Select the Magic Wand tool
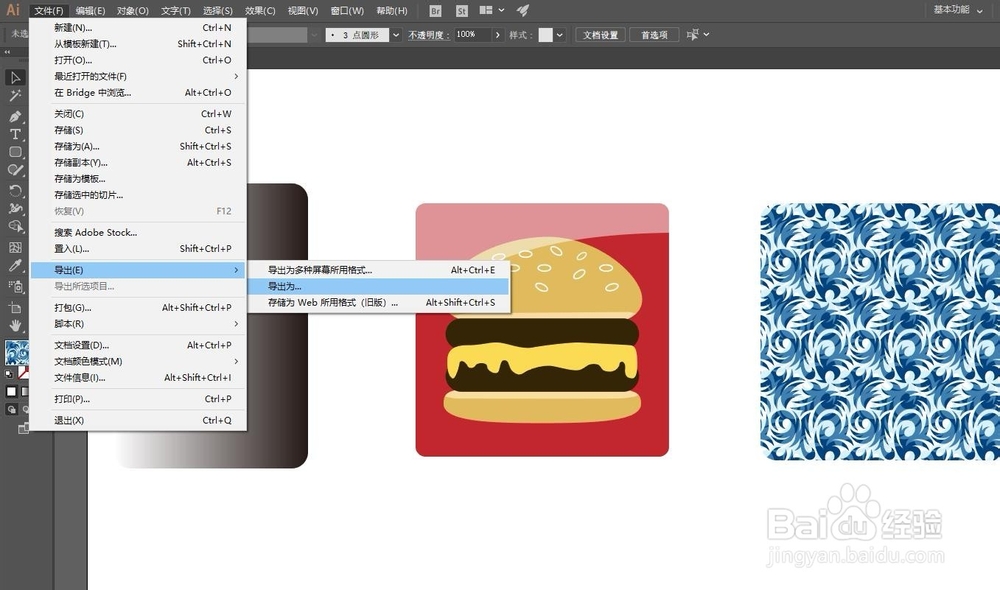The width and height of the screenshot is (1000, 590). tap(15, 96)
